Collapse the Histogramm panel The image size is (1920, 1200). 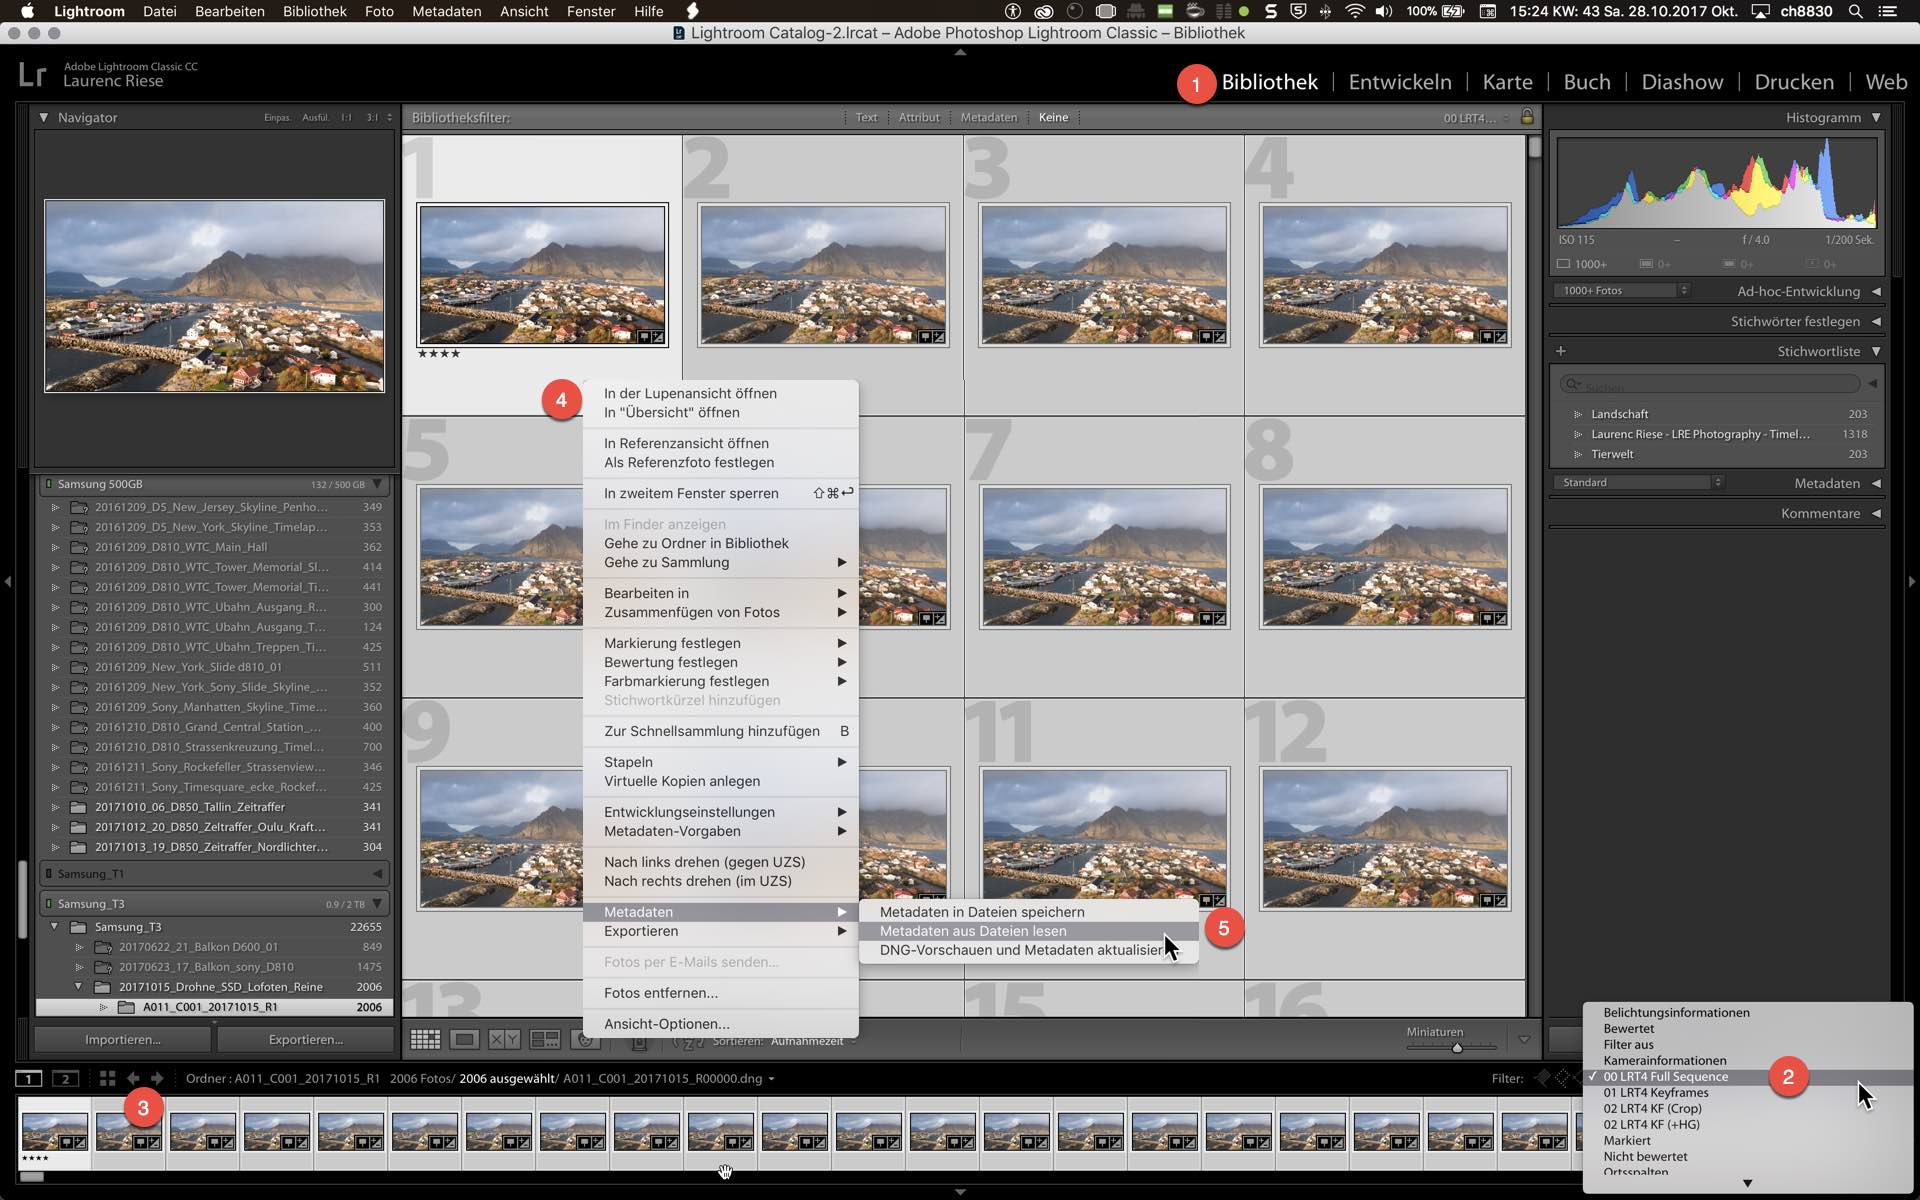pyautogui.click(x=1876, y=117)
